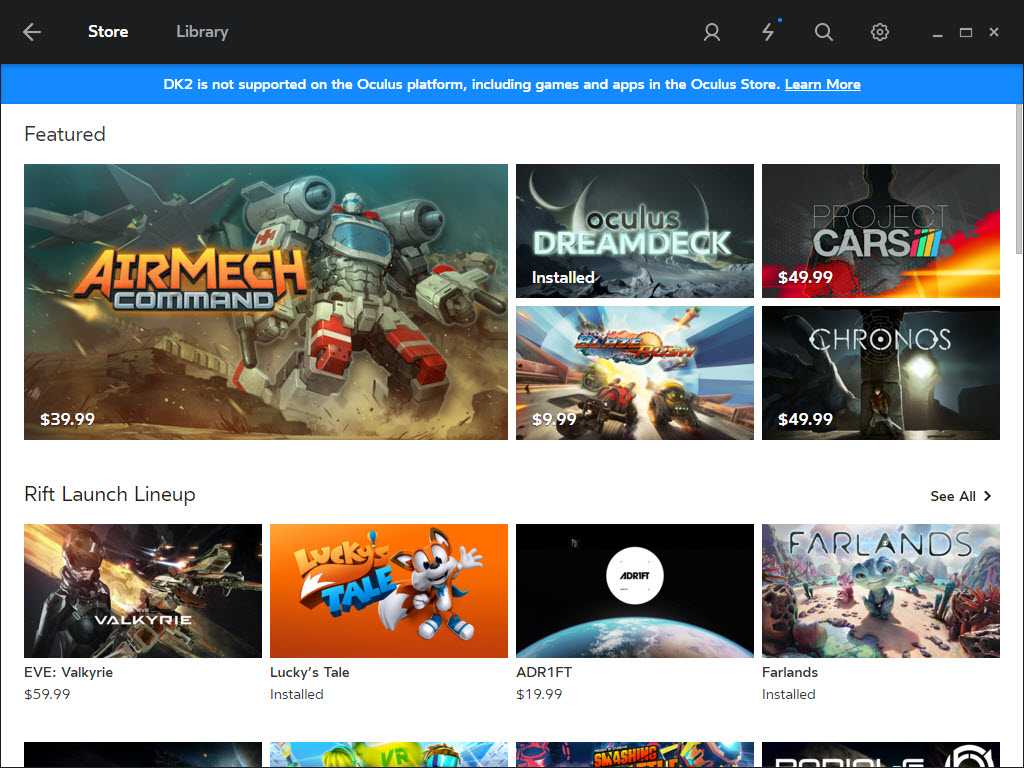Click the search magnifier icon

tap(823, 32)
